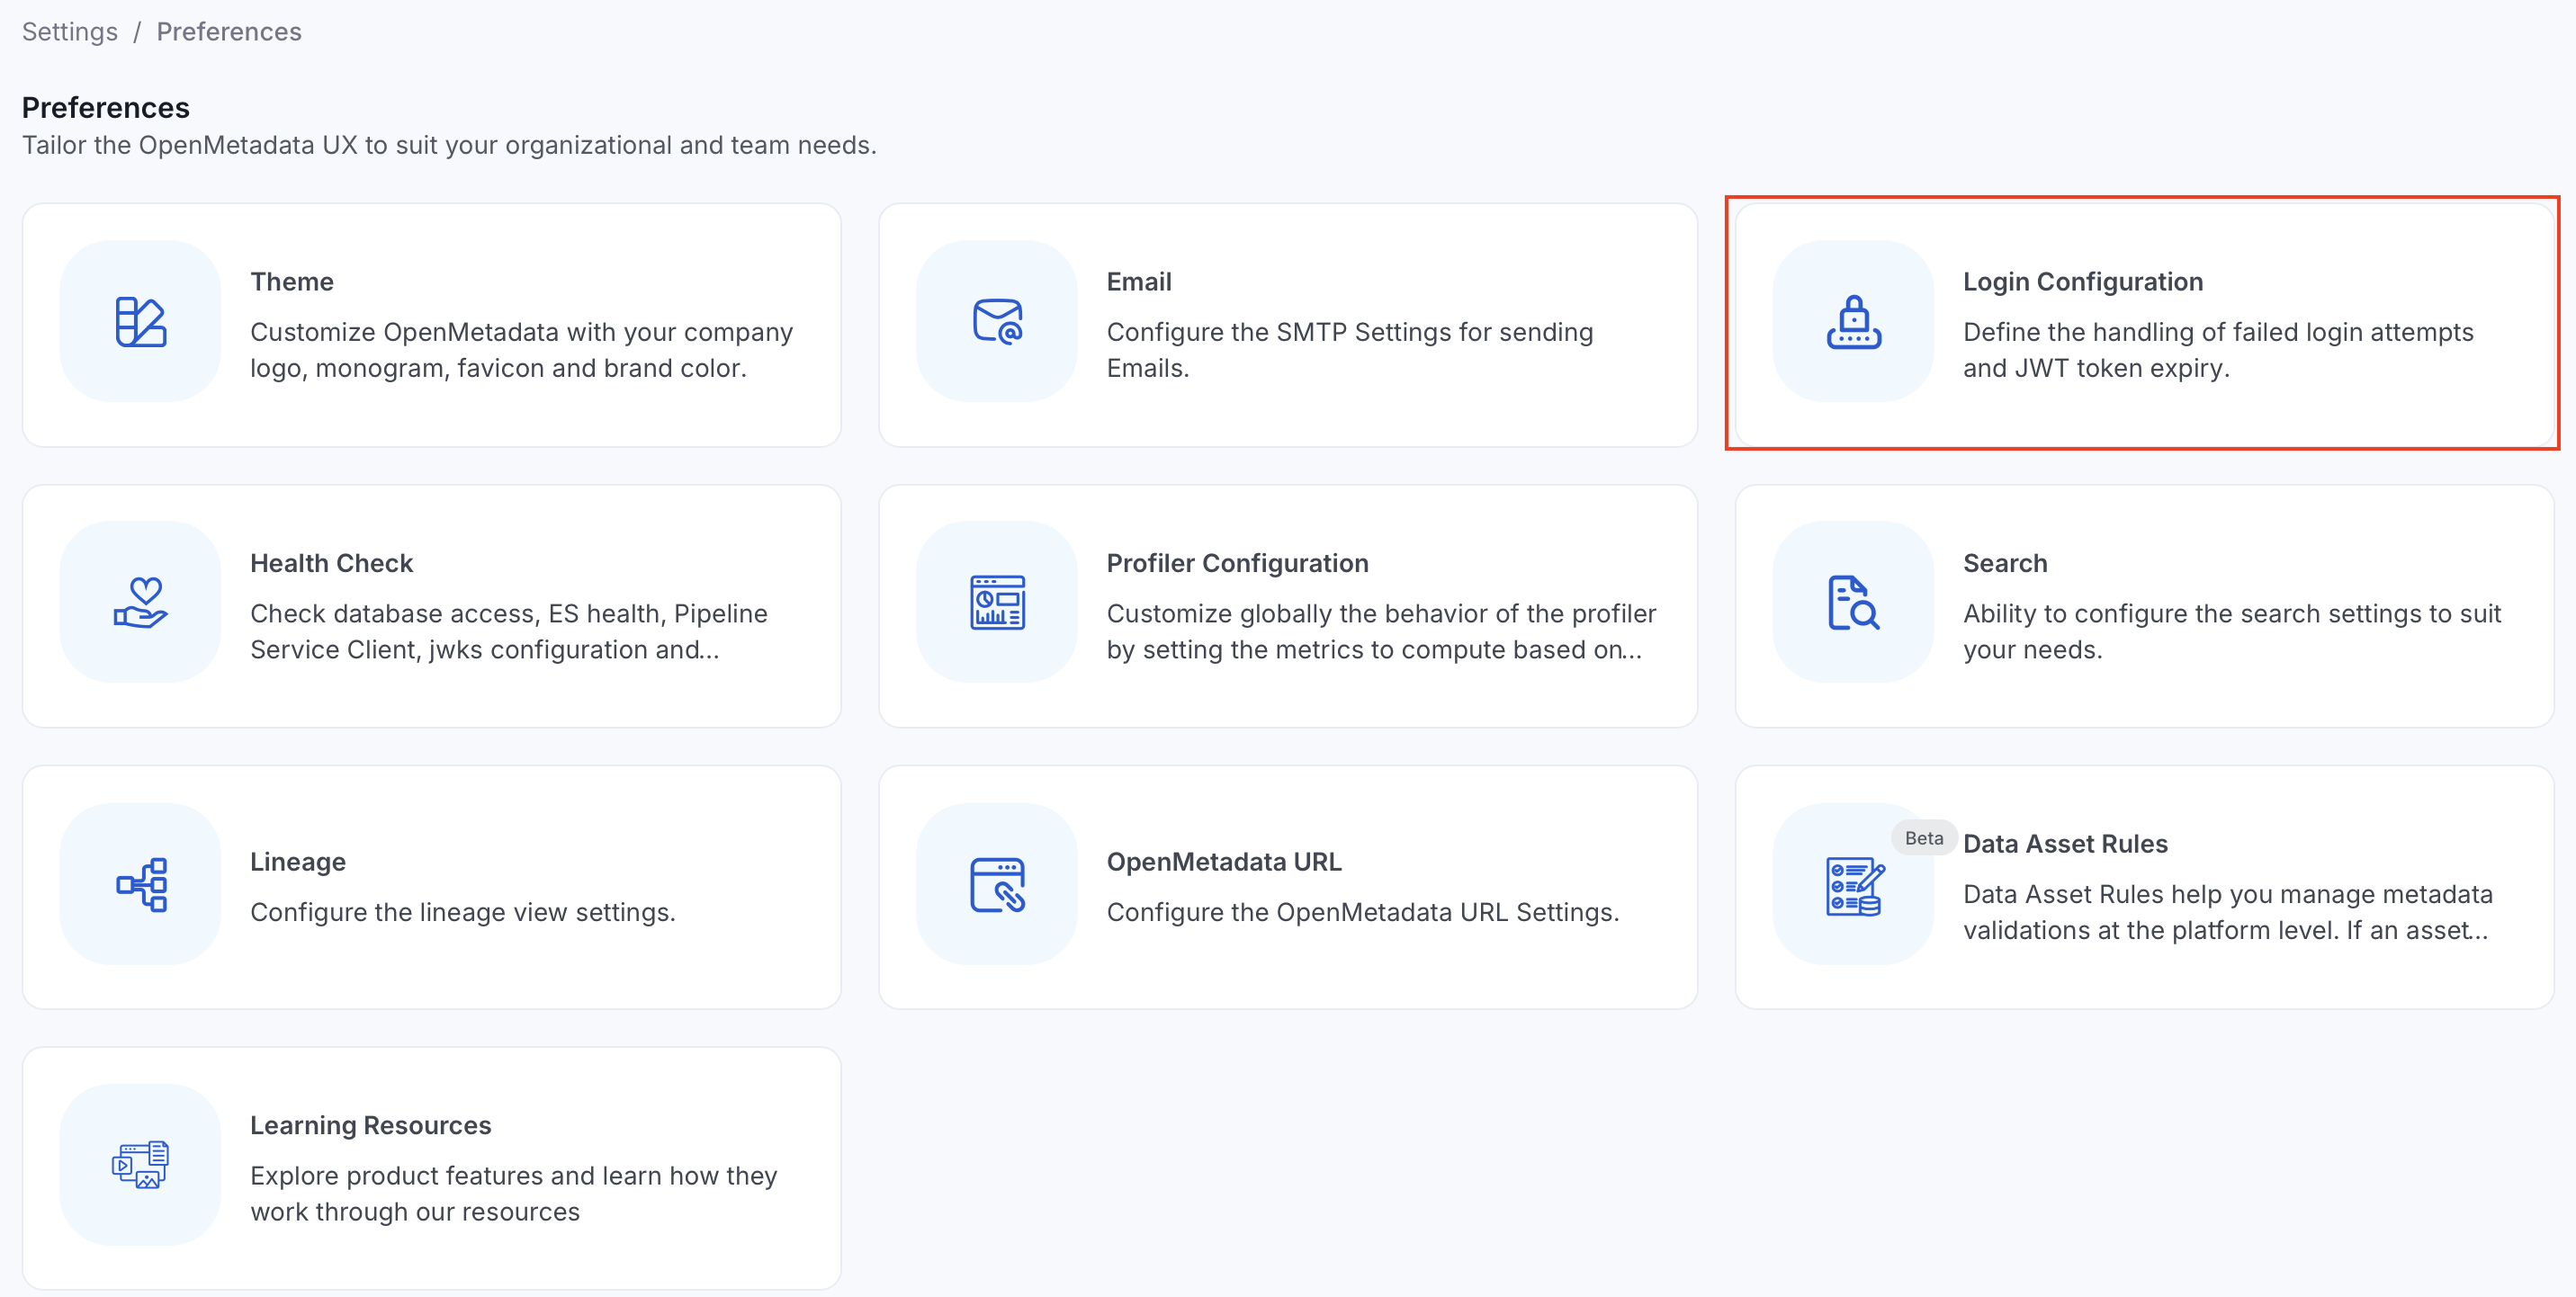Image resolution: width=2576 pixels, height=1297 pixels.
Task: Click the Theme palette icon
Action: [140, 321]
